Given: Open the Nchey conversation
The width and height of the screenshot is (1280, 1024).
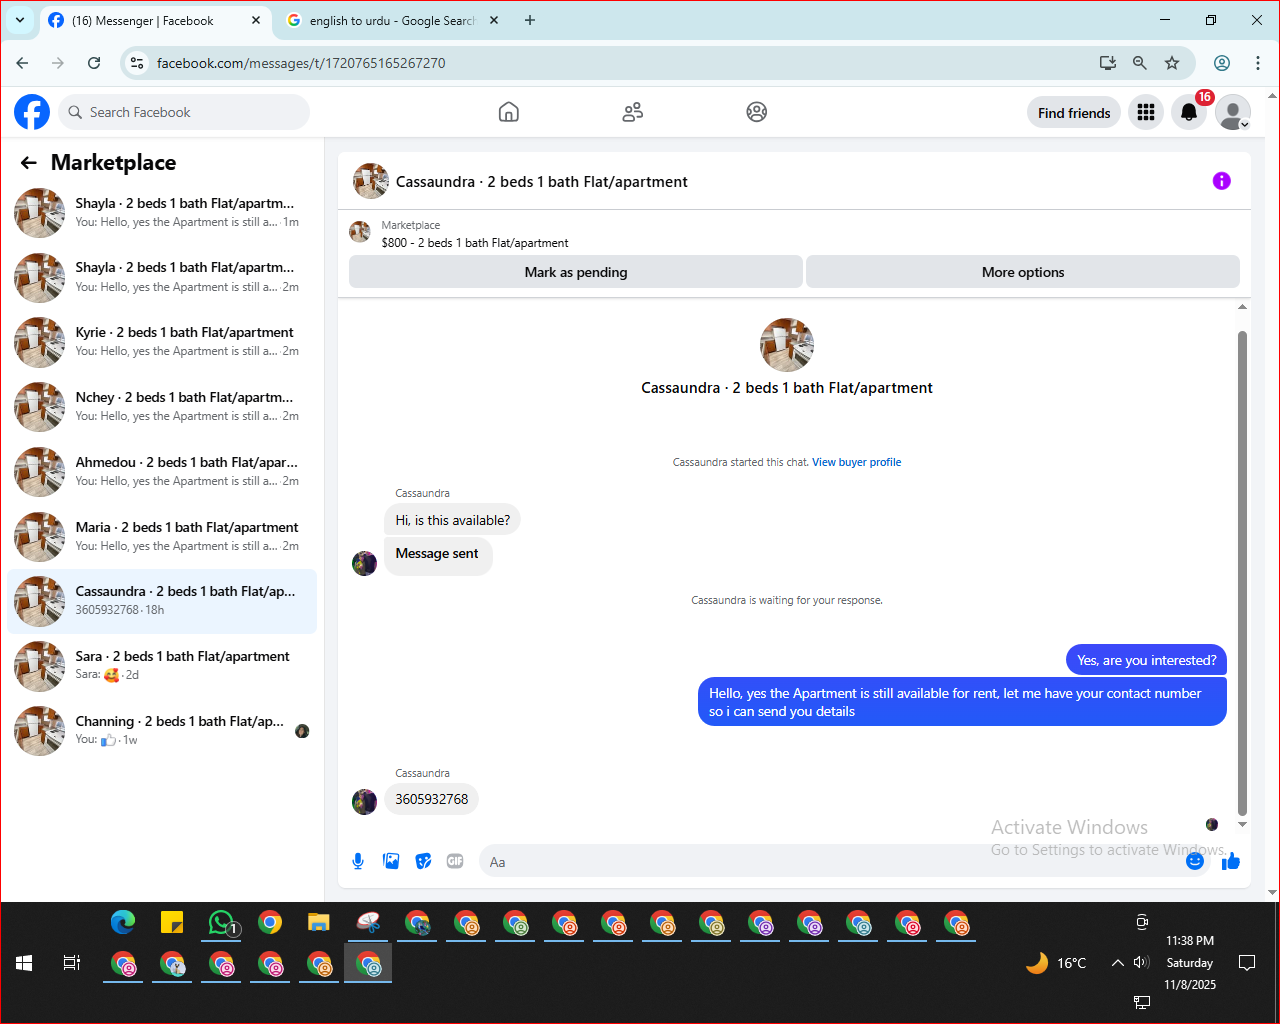Looking at the screenshot, I should (x=162, y=407).
